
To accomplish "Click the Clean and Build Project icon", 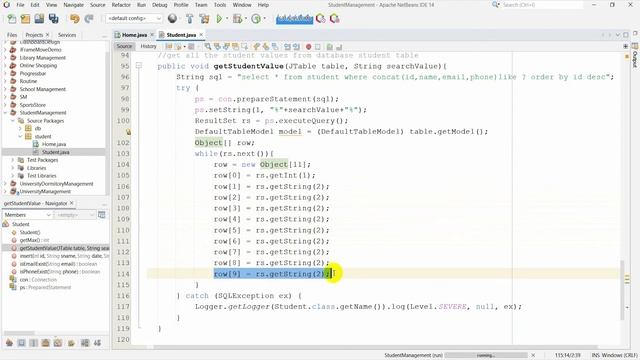I will (204, 19).
